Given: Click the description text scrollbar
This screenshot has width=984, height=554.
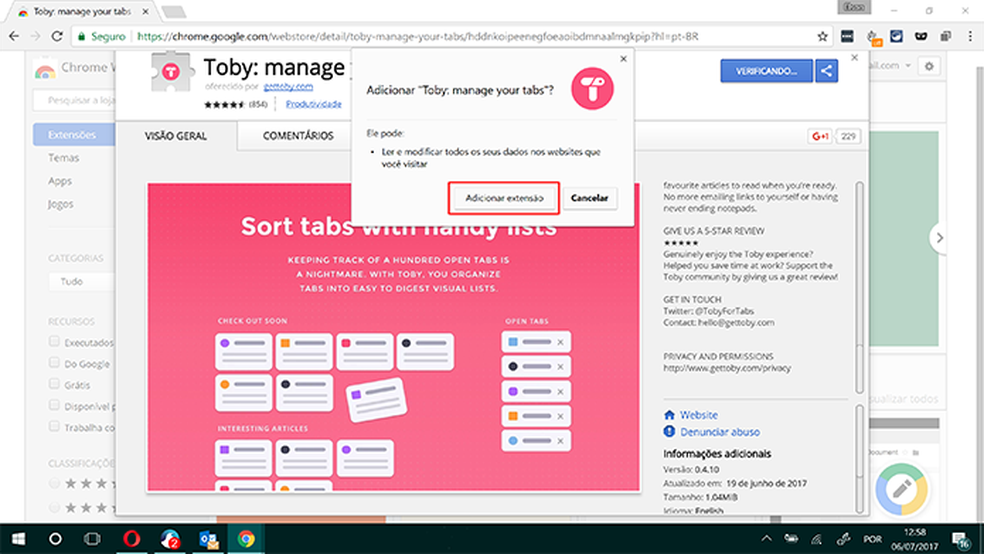Looking at the screenshot, I should pyautogui.click(x=859, y=289).
